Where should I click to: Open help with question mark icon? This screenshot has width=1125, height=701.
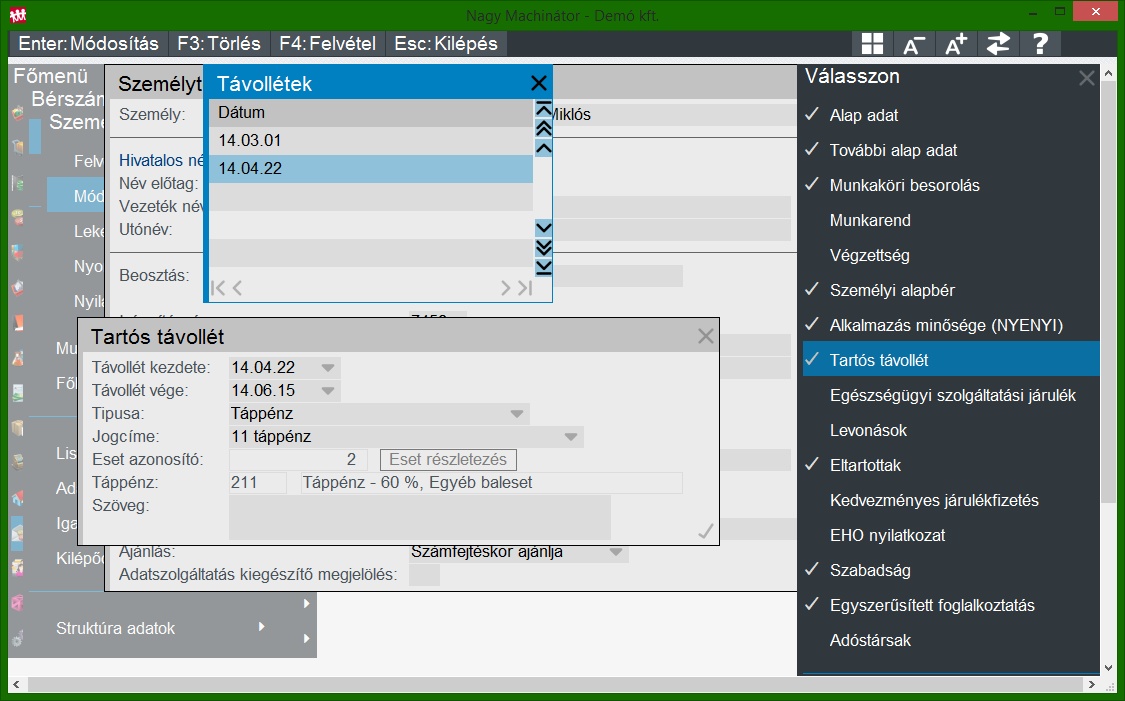(1040, 44)
